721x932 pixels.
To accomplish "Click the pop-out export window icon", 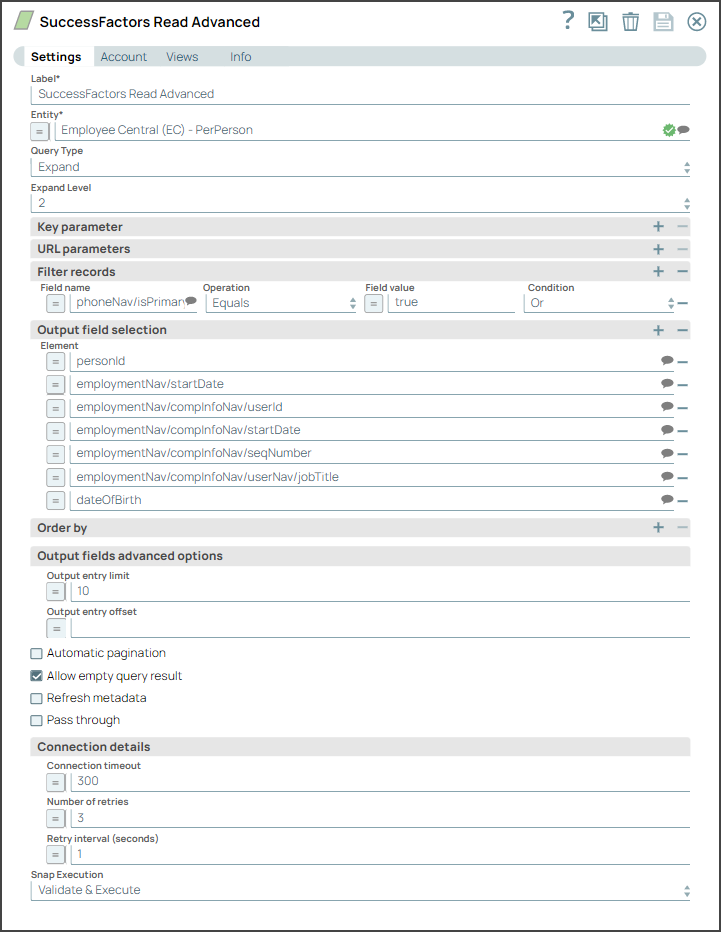I will [x=597, y=22].
